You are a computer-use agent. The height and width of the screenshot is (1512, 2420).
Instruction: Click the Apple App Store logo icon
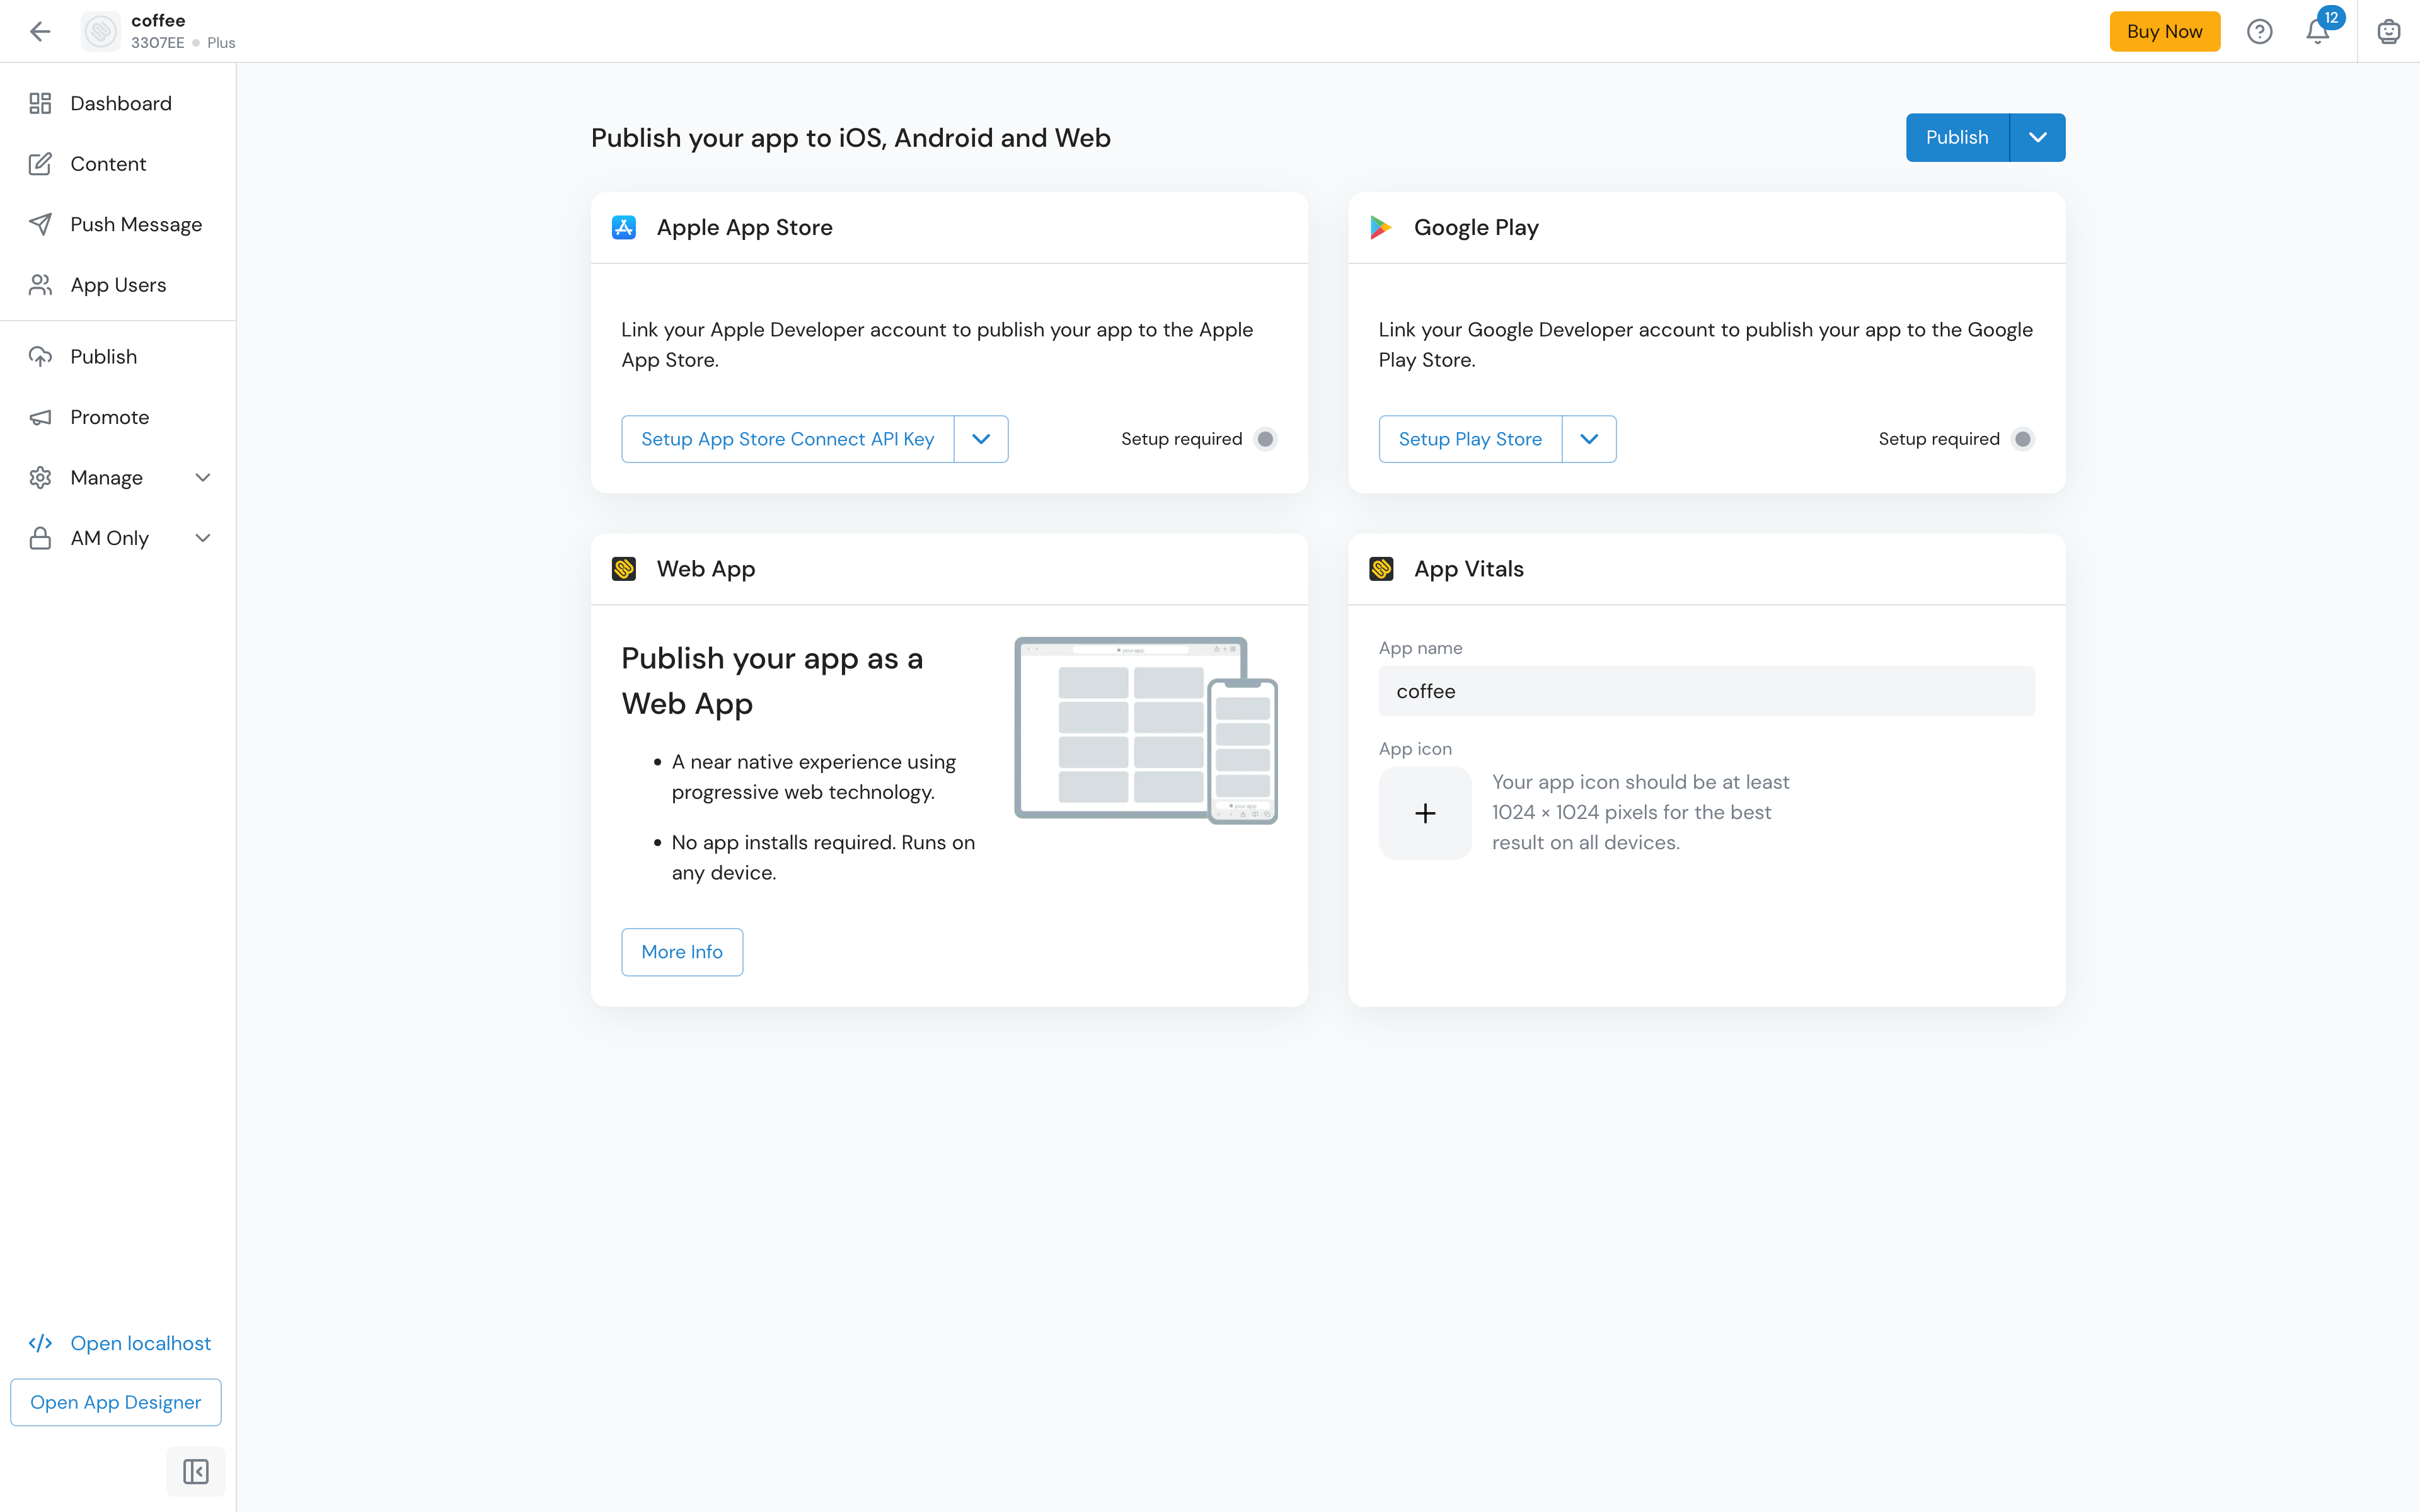[624, 227]
